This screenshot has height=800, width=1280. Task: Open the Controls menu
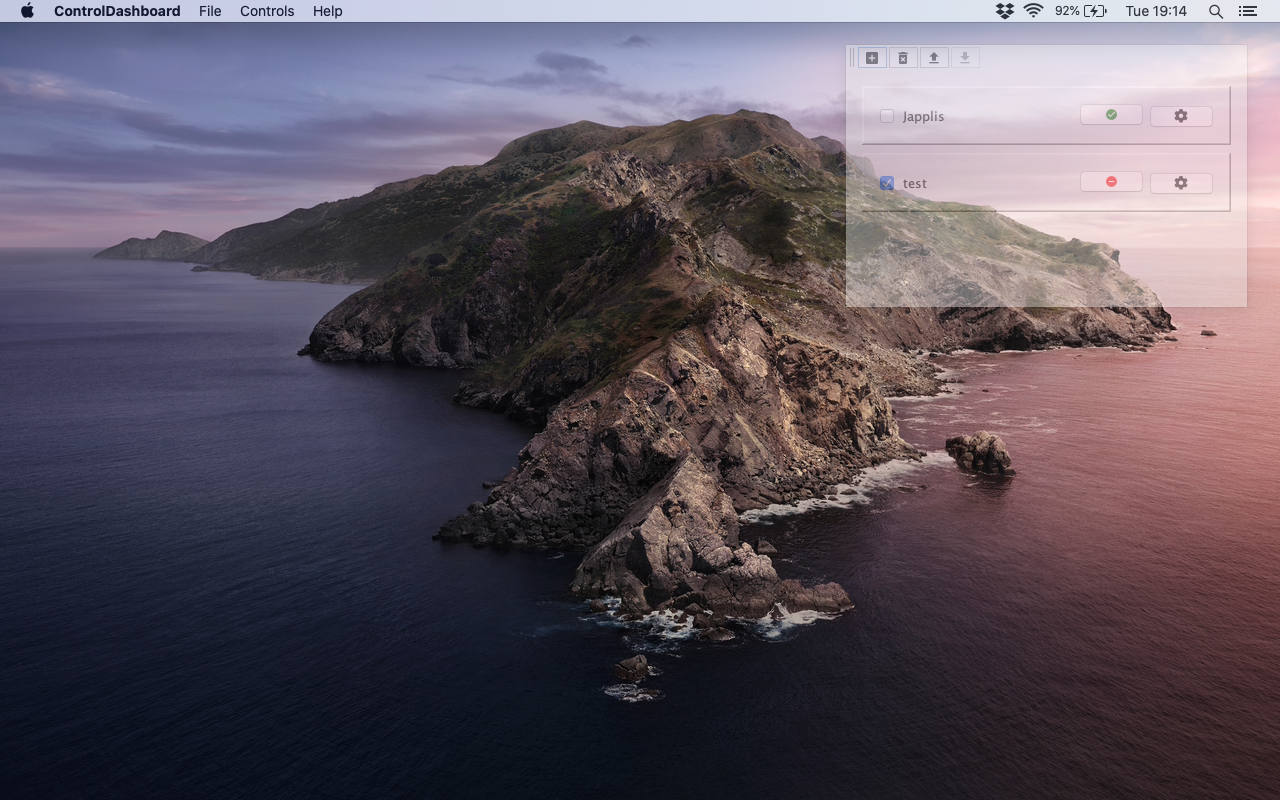click(x=267, y=11)
